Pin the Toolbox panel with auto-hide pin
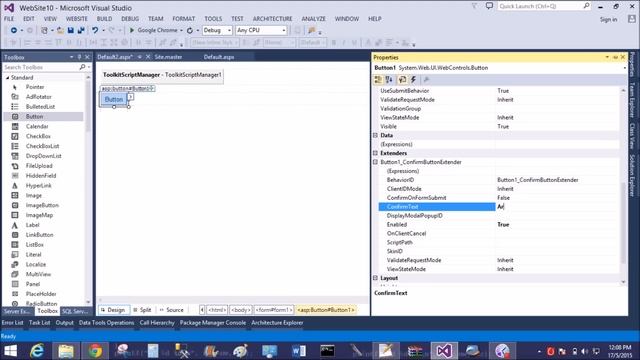The height and width of the screenshot is (360, 640). (x=80, y=57)
